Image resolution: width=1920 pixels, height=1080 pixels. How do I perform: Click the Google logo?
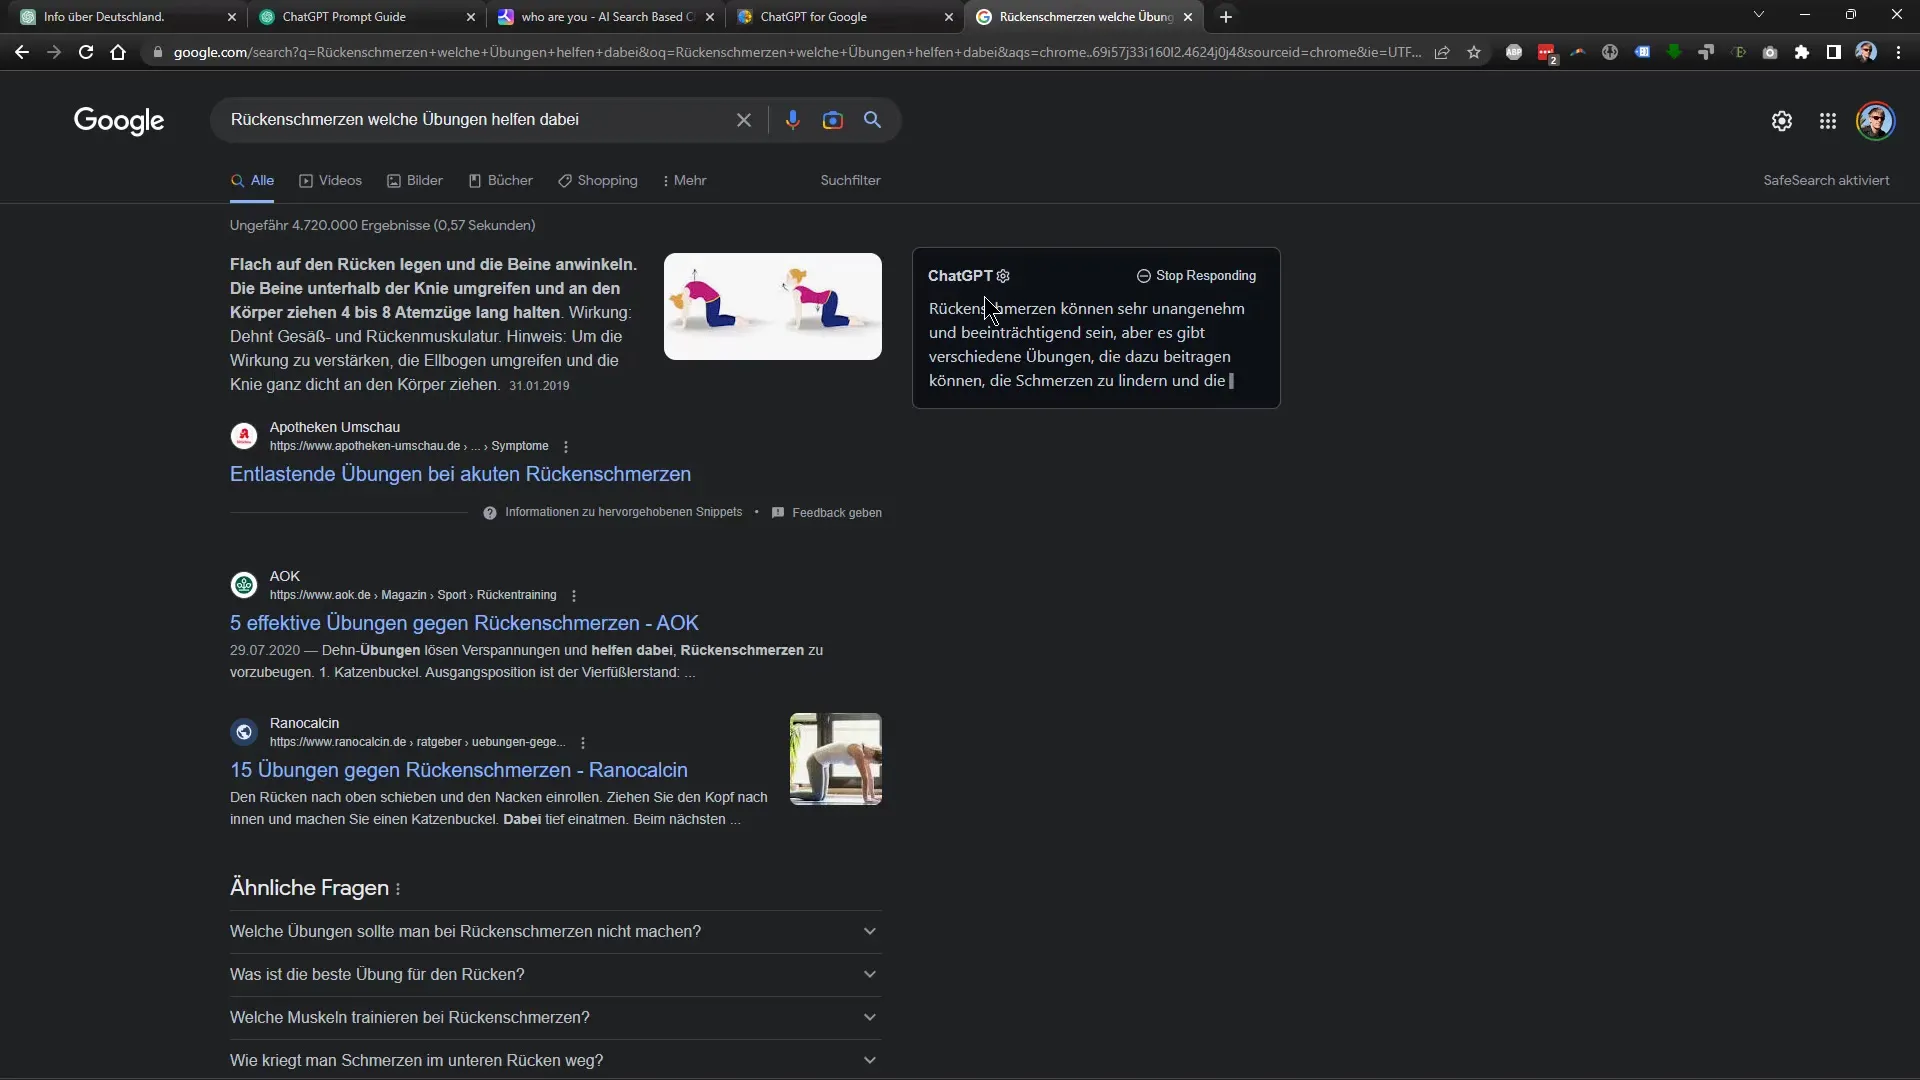(x=119, y=121)
